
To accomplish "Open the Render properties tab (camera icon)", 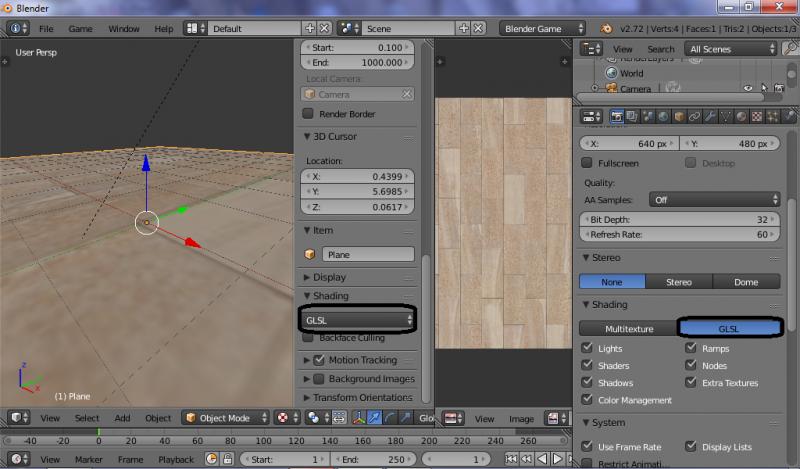I will point(616,117).
